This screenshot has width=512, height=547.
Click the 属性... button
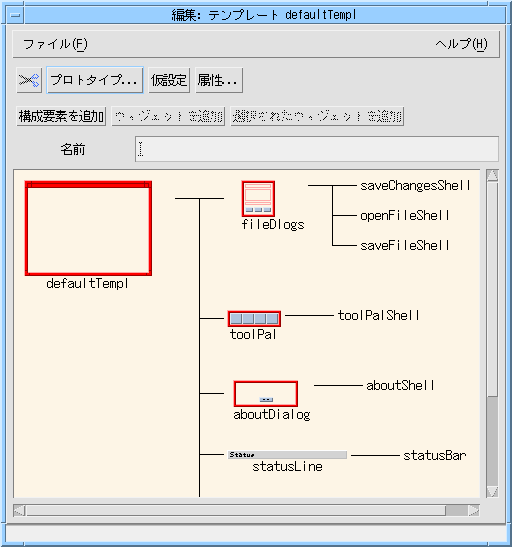click(x=219, y=80)
